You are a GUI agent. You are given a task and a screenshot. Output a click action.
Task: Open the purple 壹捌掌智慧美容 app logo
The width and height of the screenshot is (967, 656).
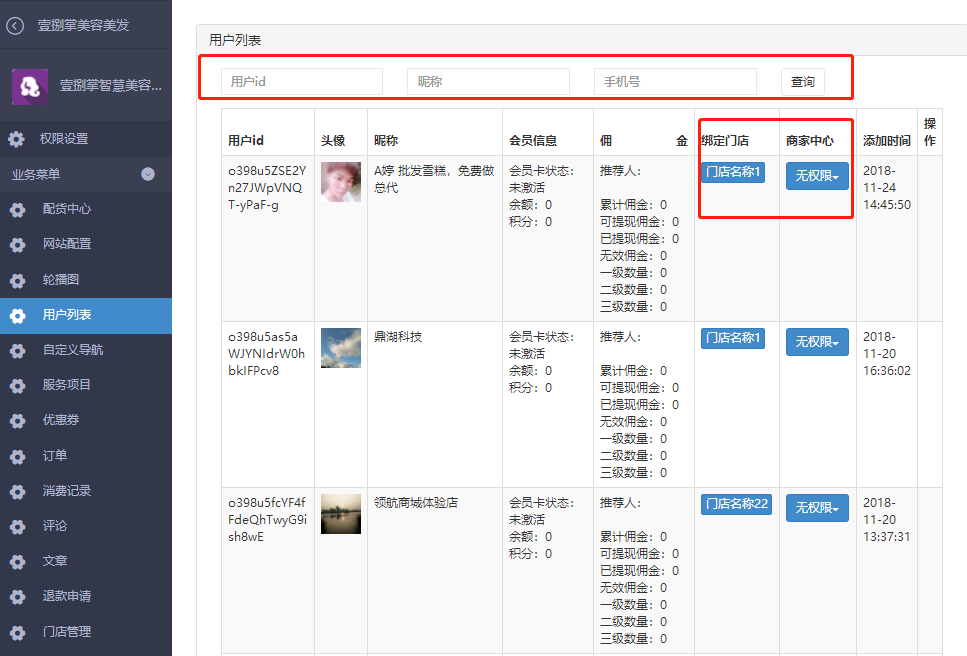pos(30,86)
